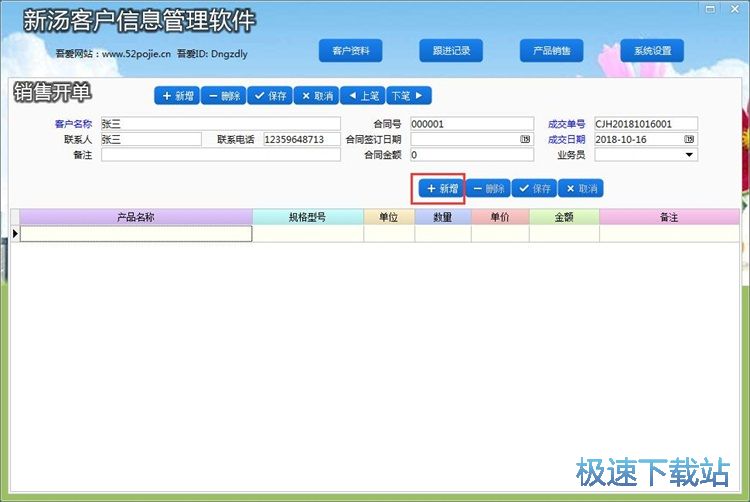Screen dimensions: 750x502
Task: Save product row with lower 保存
Action: click(x=534, y=188)
